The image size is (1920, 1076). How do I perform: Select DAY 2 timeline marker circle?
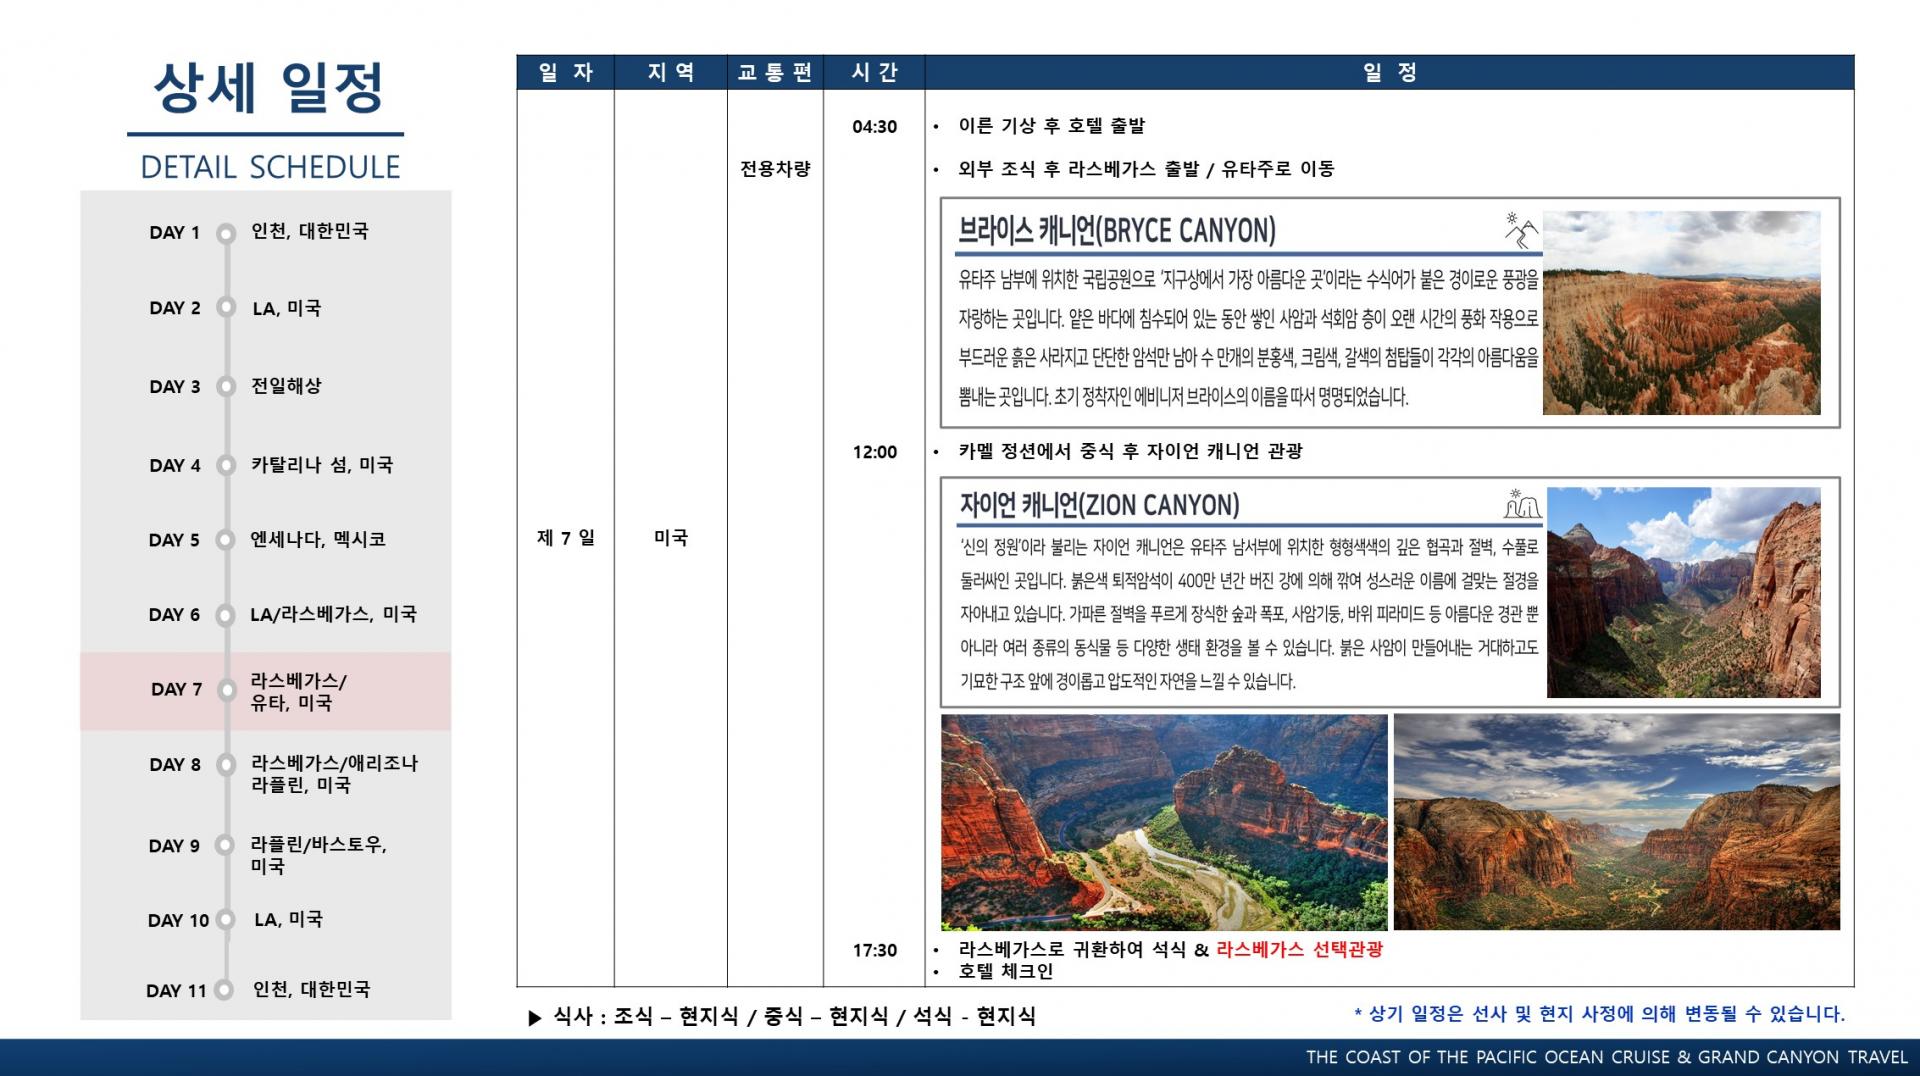pyautogui.click(x=226, y=308)
